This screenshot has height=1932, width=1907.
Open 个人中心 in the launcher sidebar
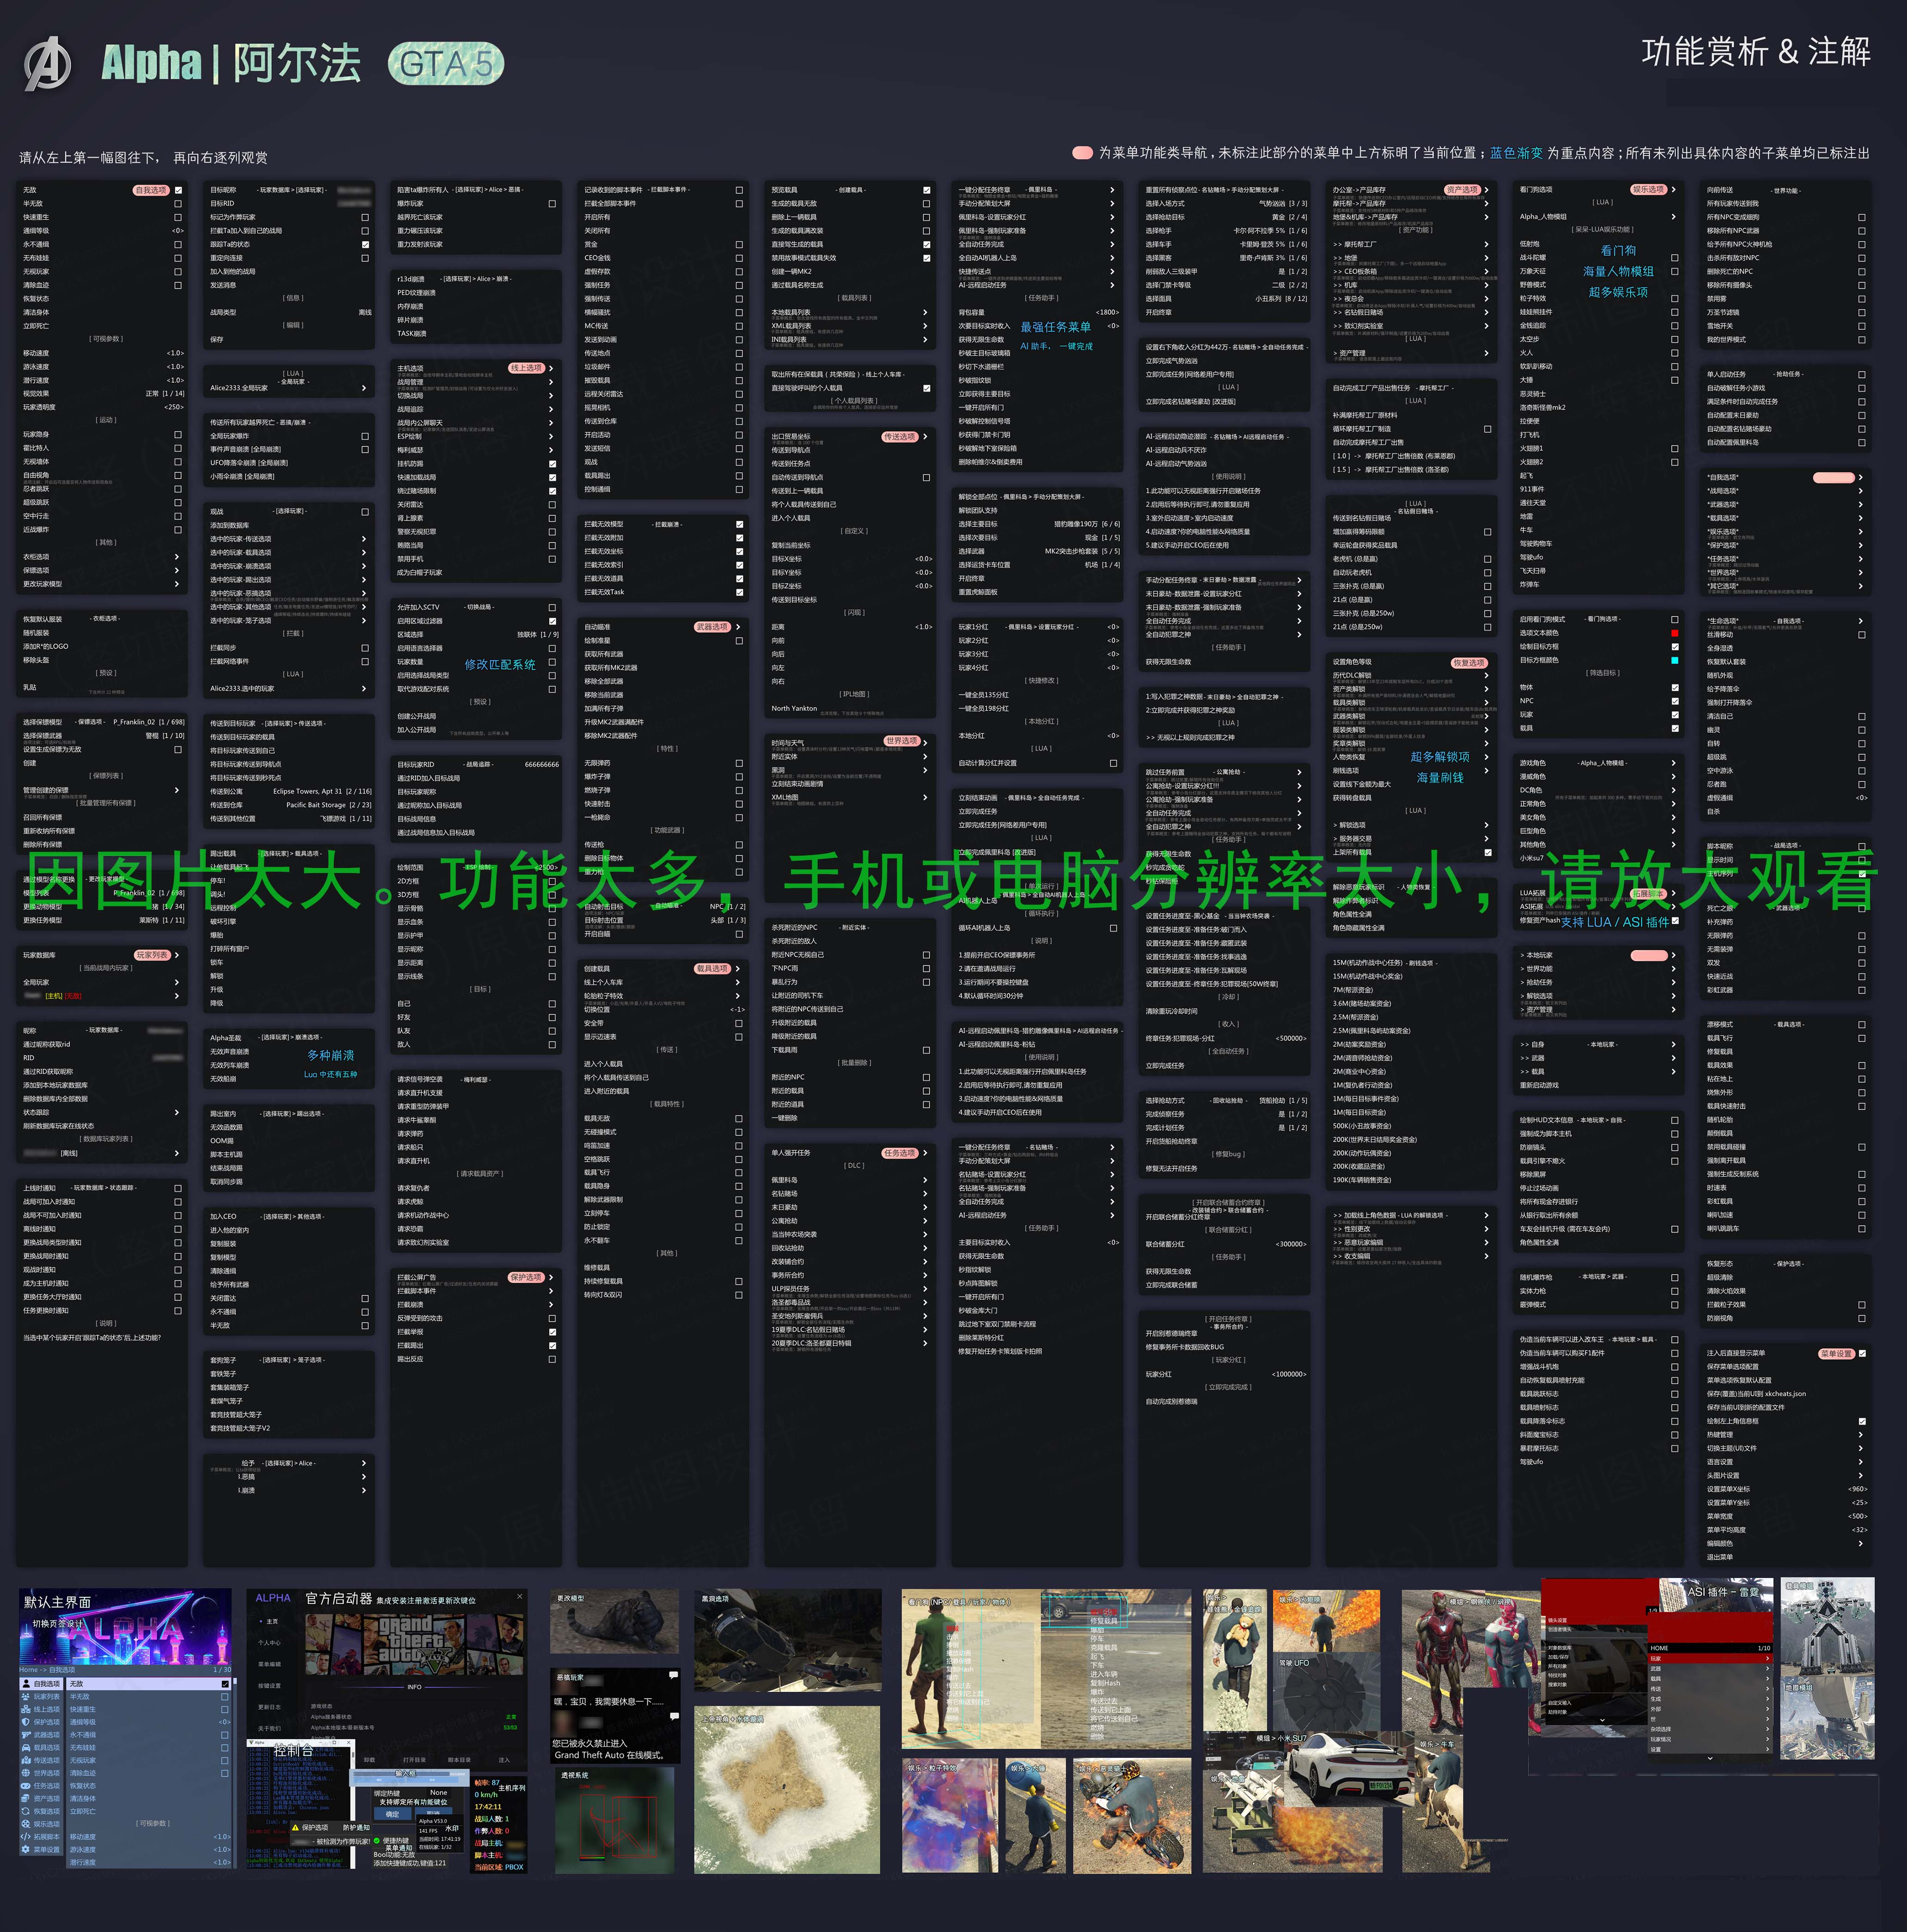point(269,1643)
